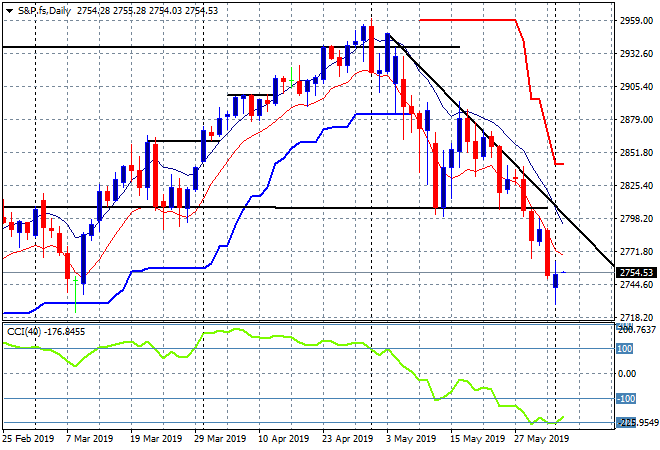Click the current price label 2754.53

coord(636,272)
